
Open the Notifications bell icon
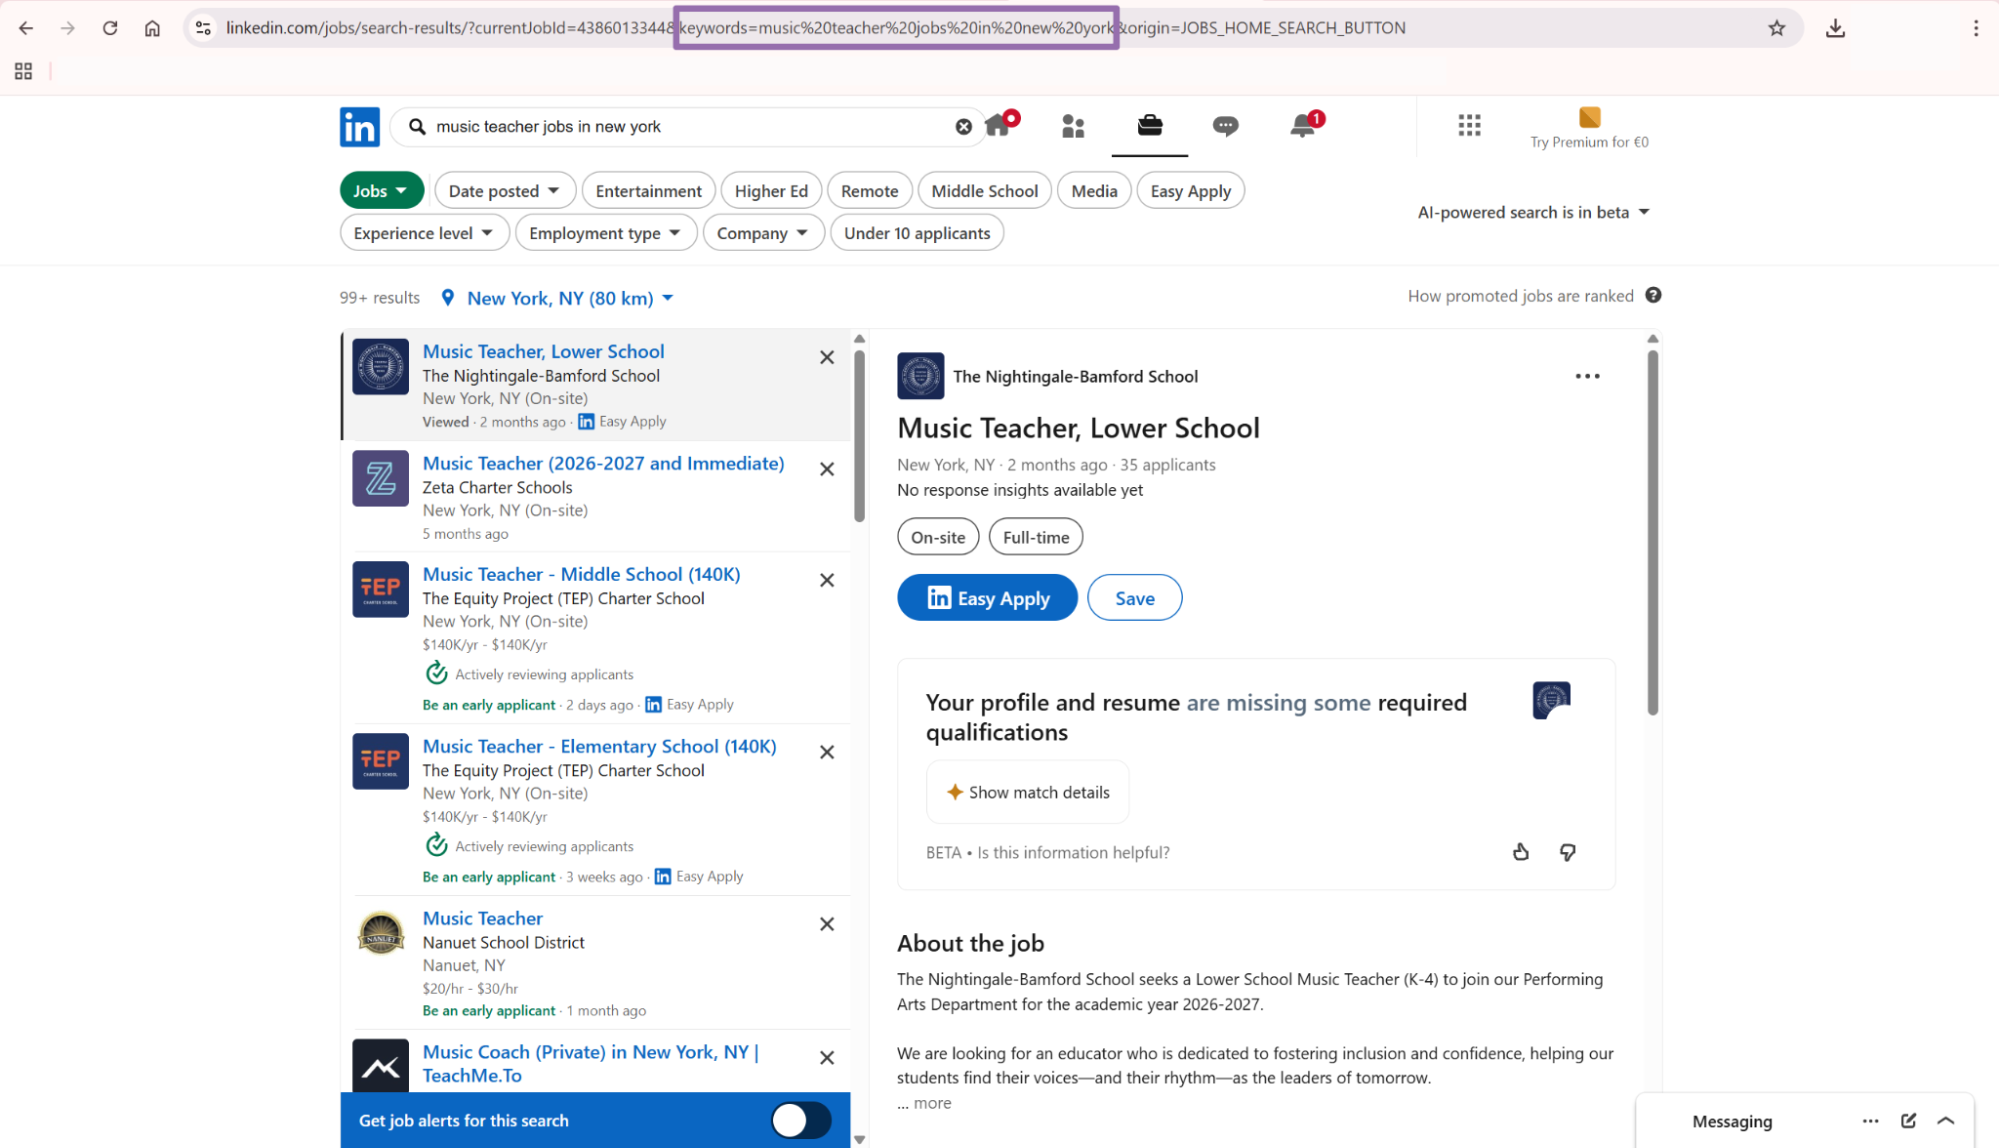point(1302,126)
